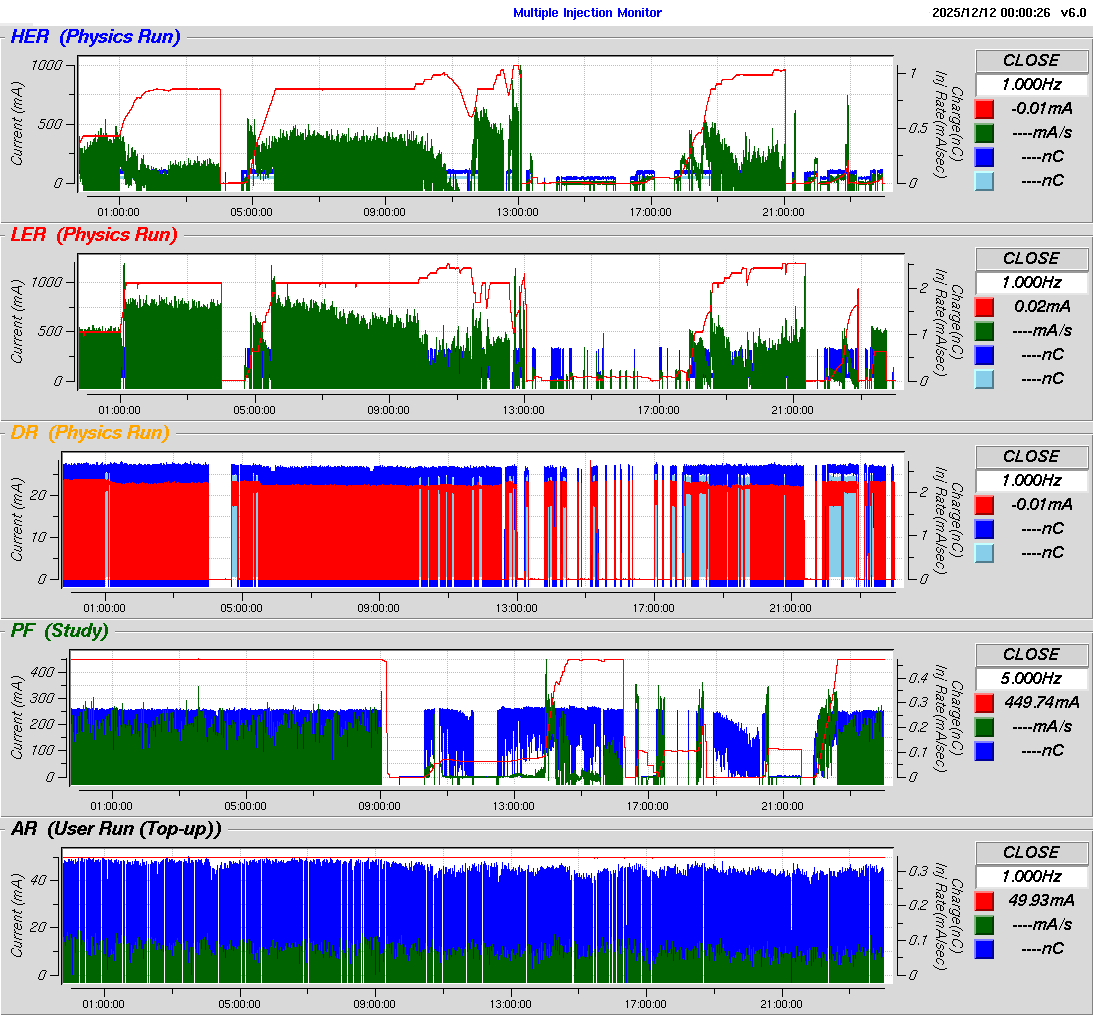Close the PF (Study) panel

(x=1031, y=654)
